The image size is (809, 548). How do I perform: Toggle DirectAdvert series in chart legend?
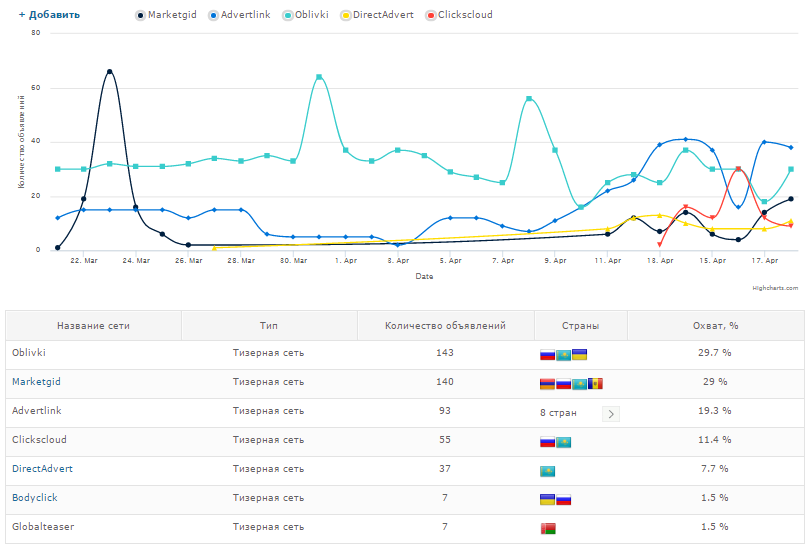click(377, 15)
